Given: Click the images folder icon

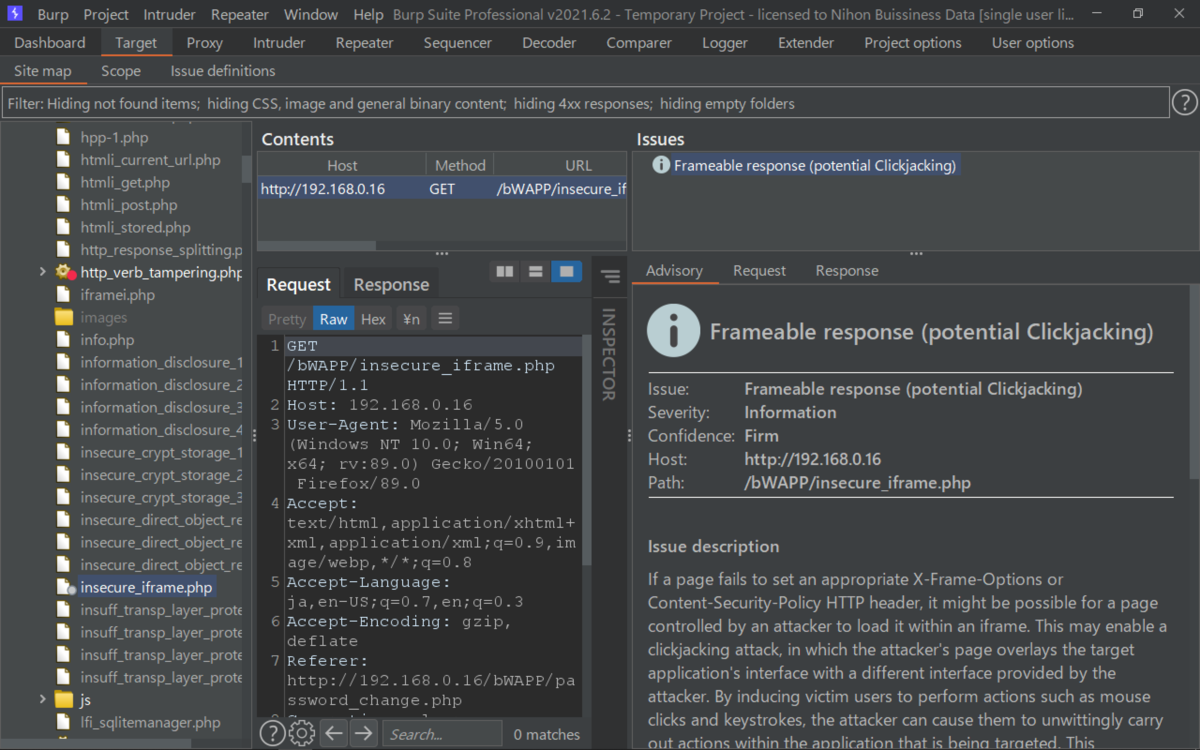Looking at the screenshot, I should click(64, 317).
